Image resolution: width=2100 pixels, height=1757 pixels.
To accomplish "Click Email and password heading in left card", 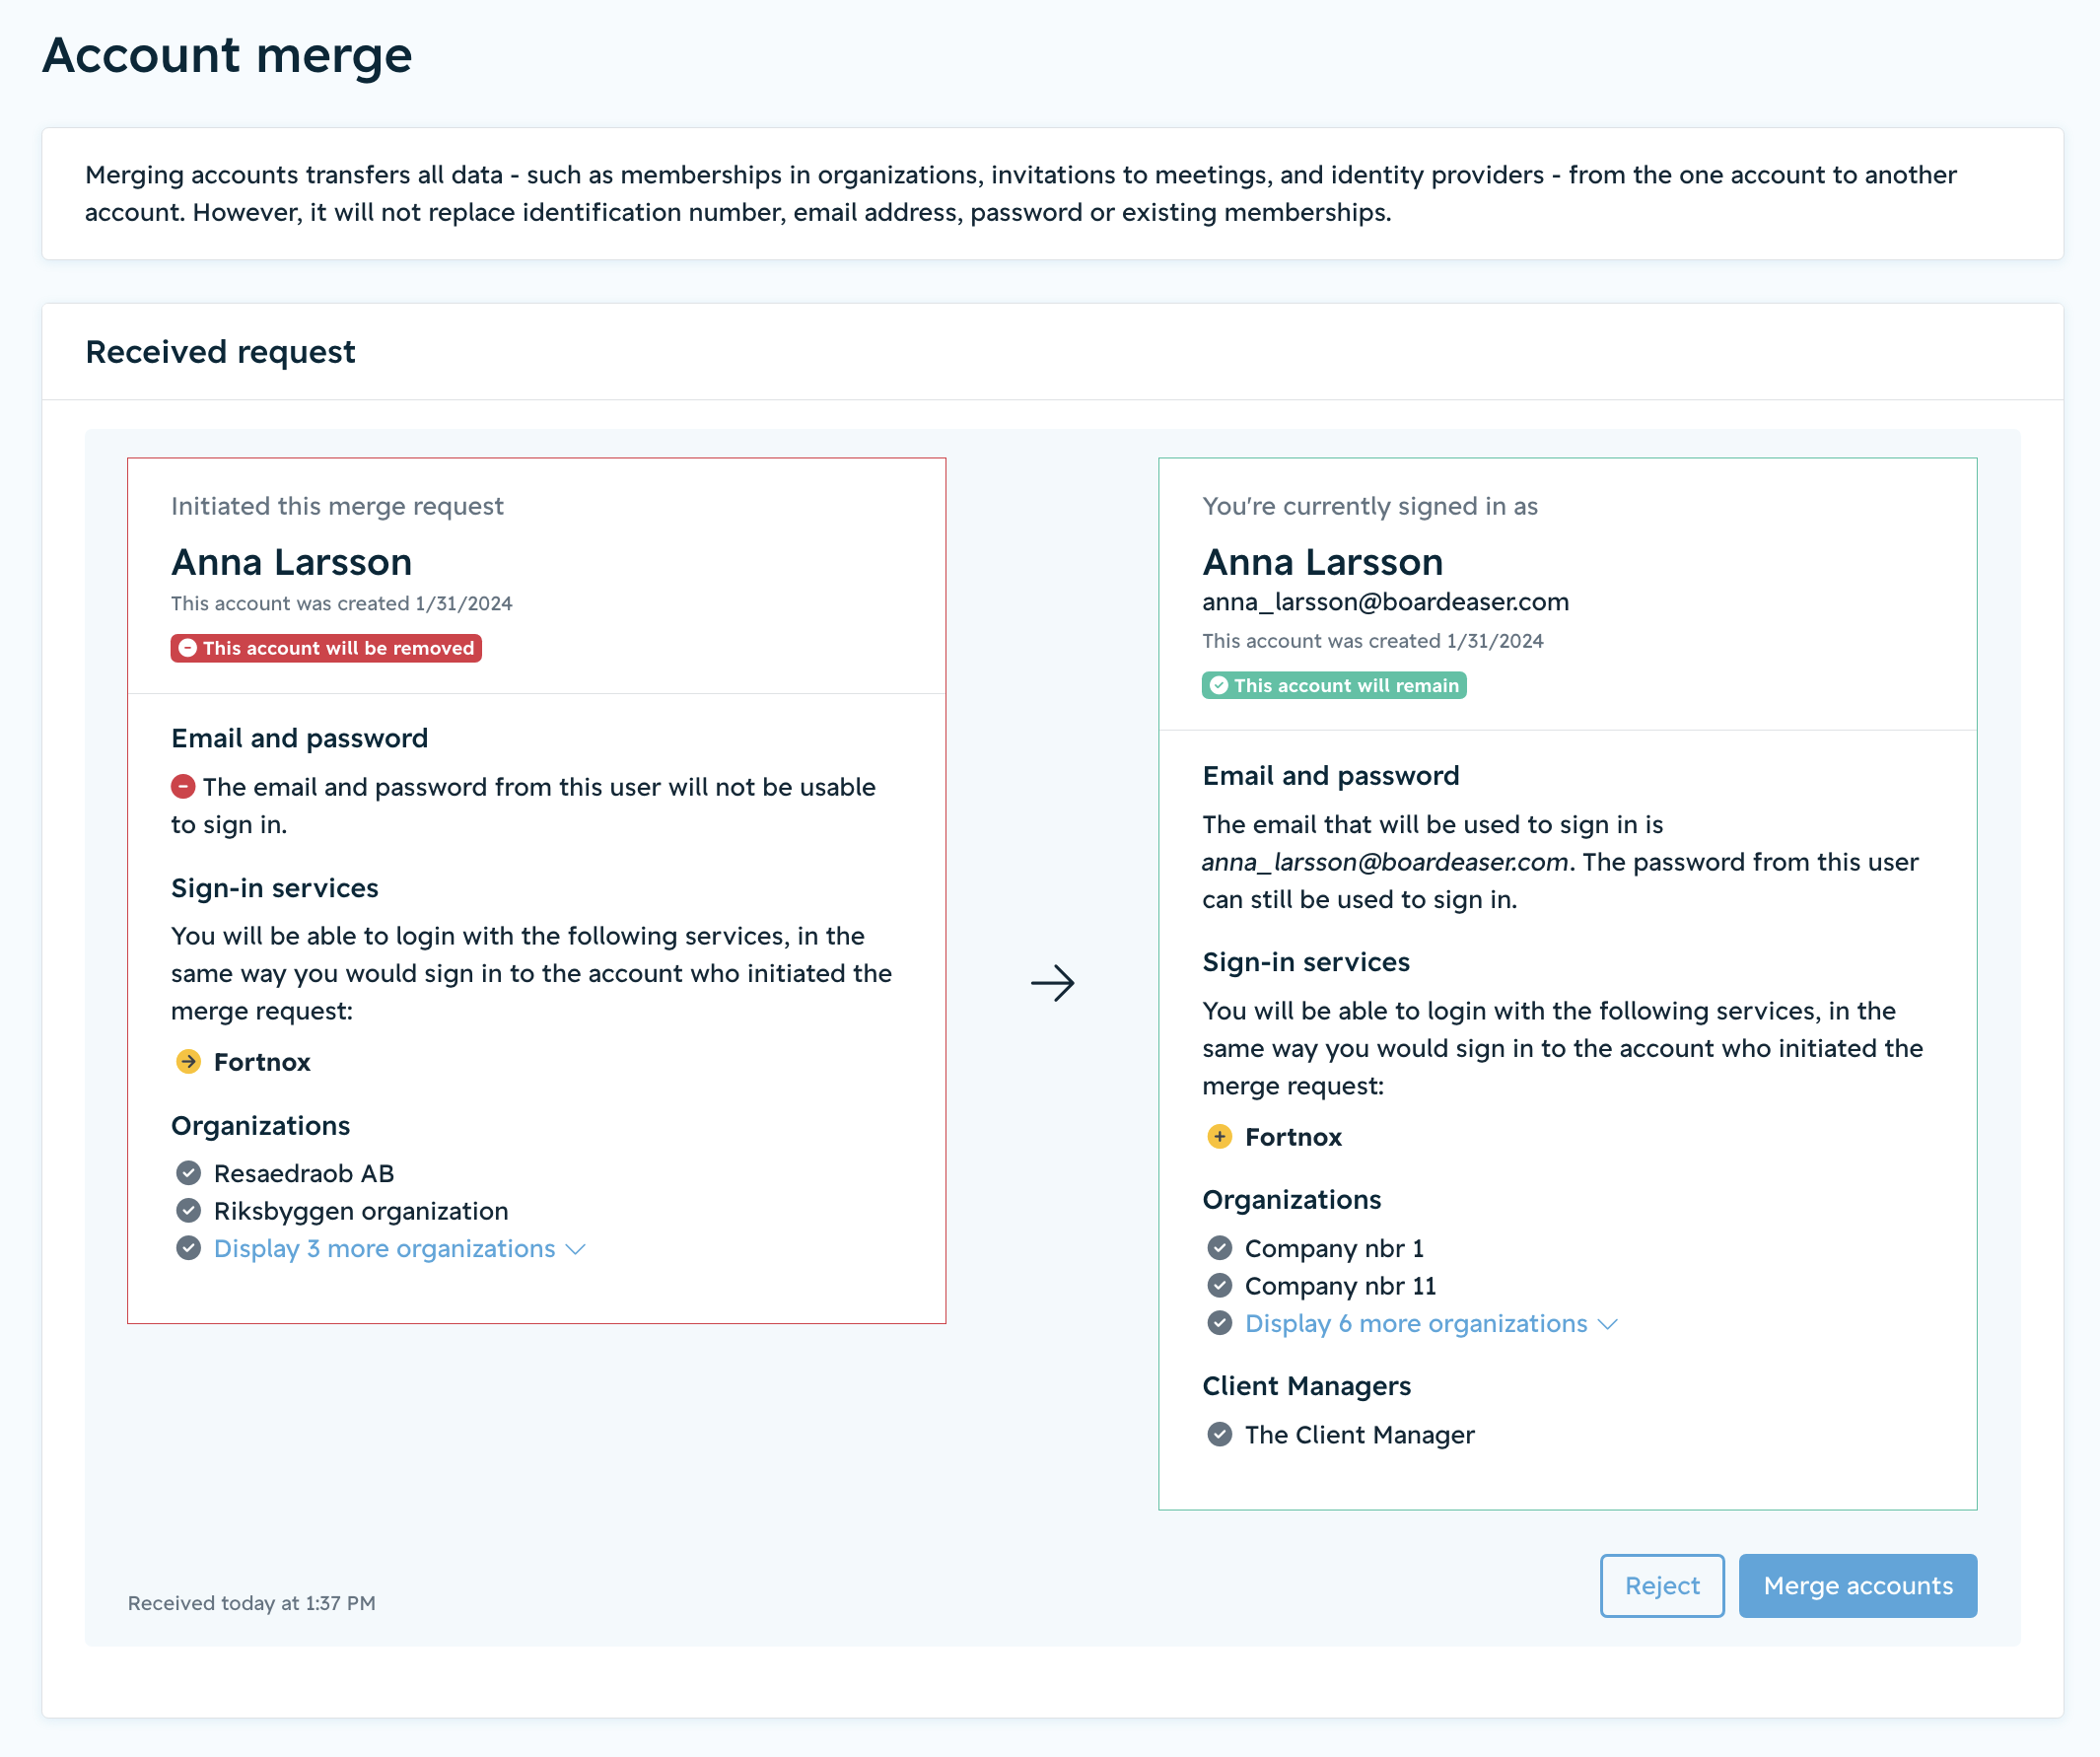I will 299,738.
